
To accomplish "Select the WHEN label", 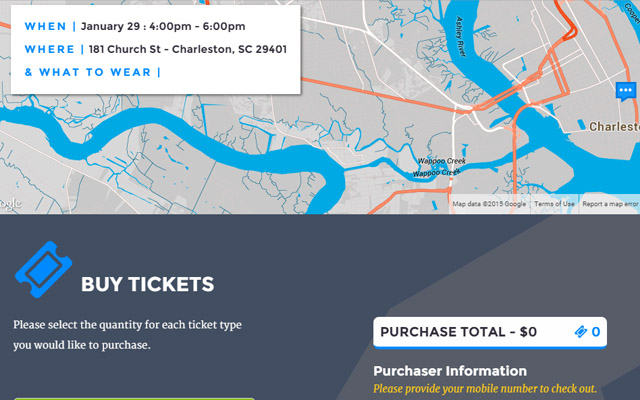I will 45,26.
